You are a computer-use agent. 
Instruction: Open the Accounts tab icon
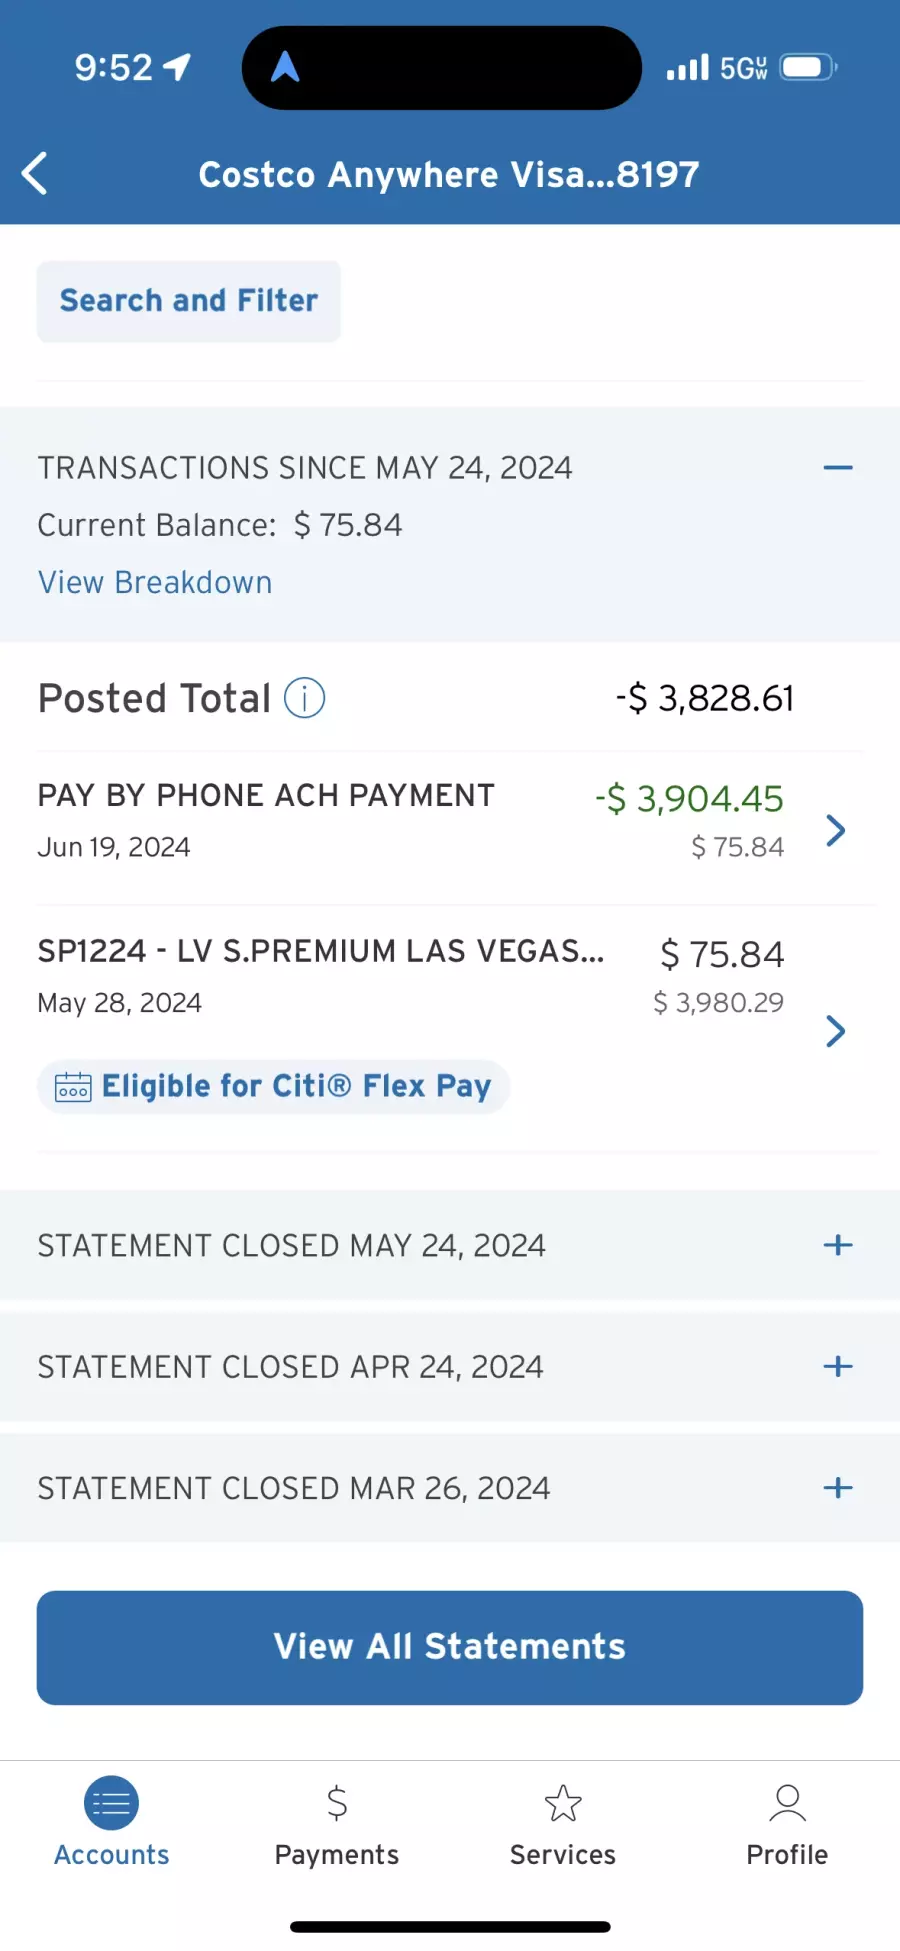(x=111, y=1803)
